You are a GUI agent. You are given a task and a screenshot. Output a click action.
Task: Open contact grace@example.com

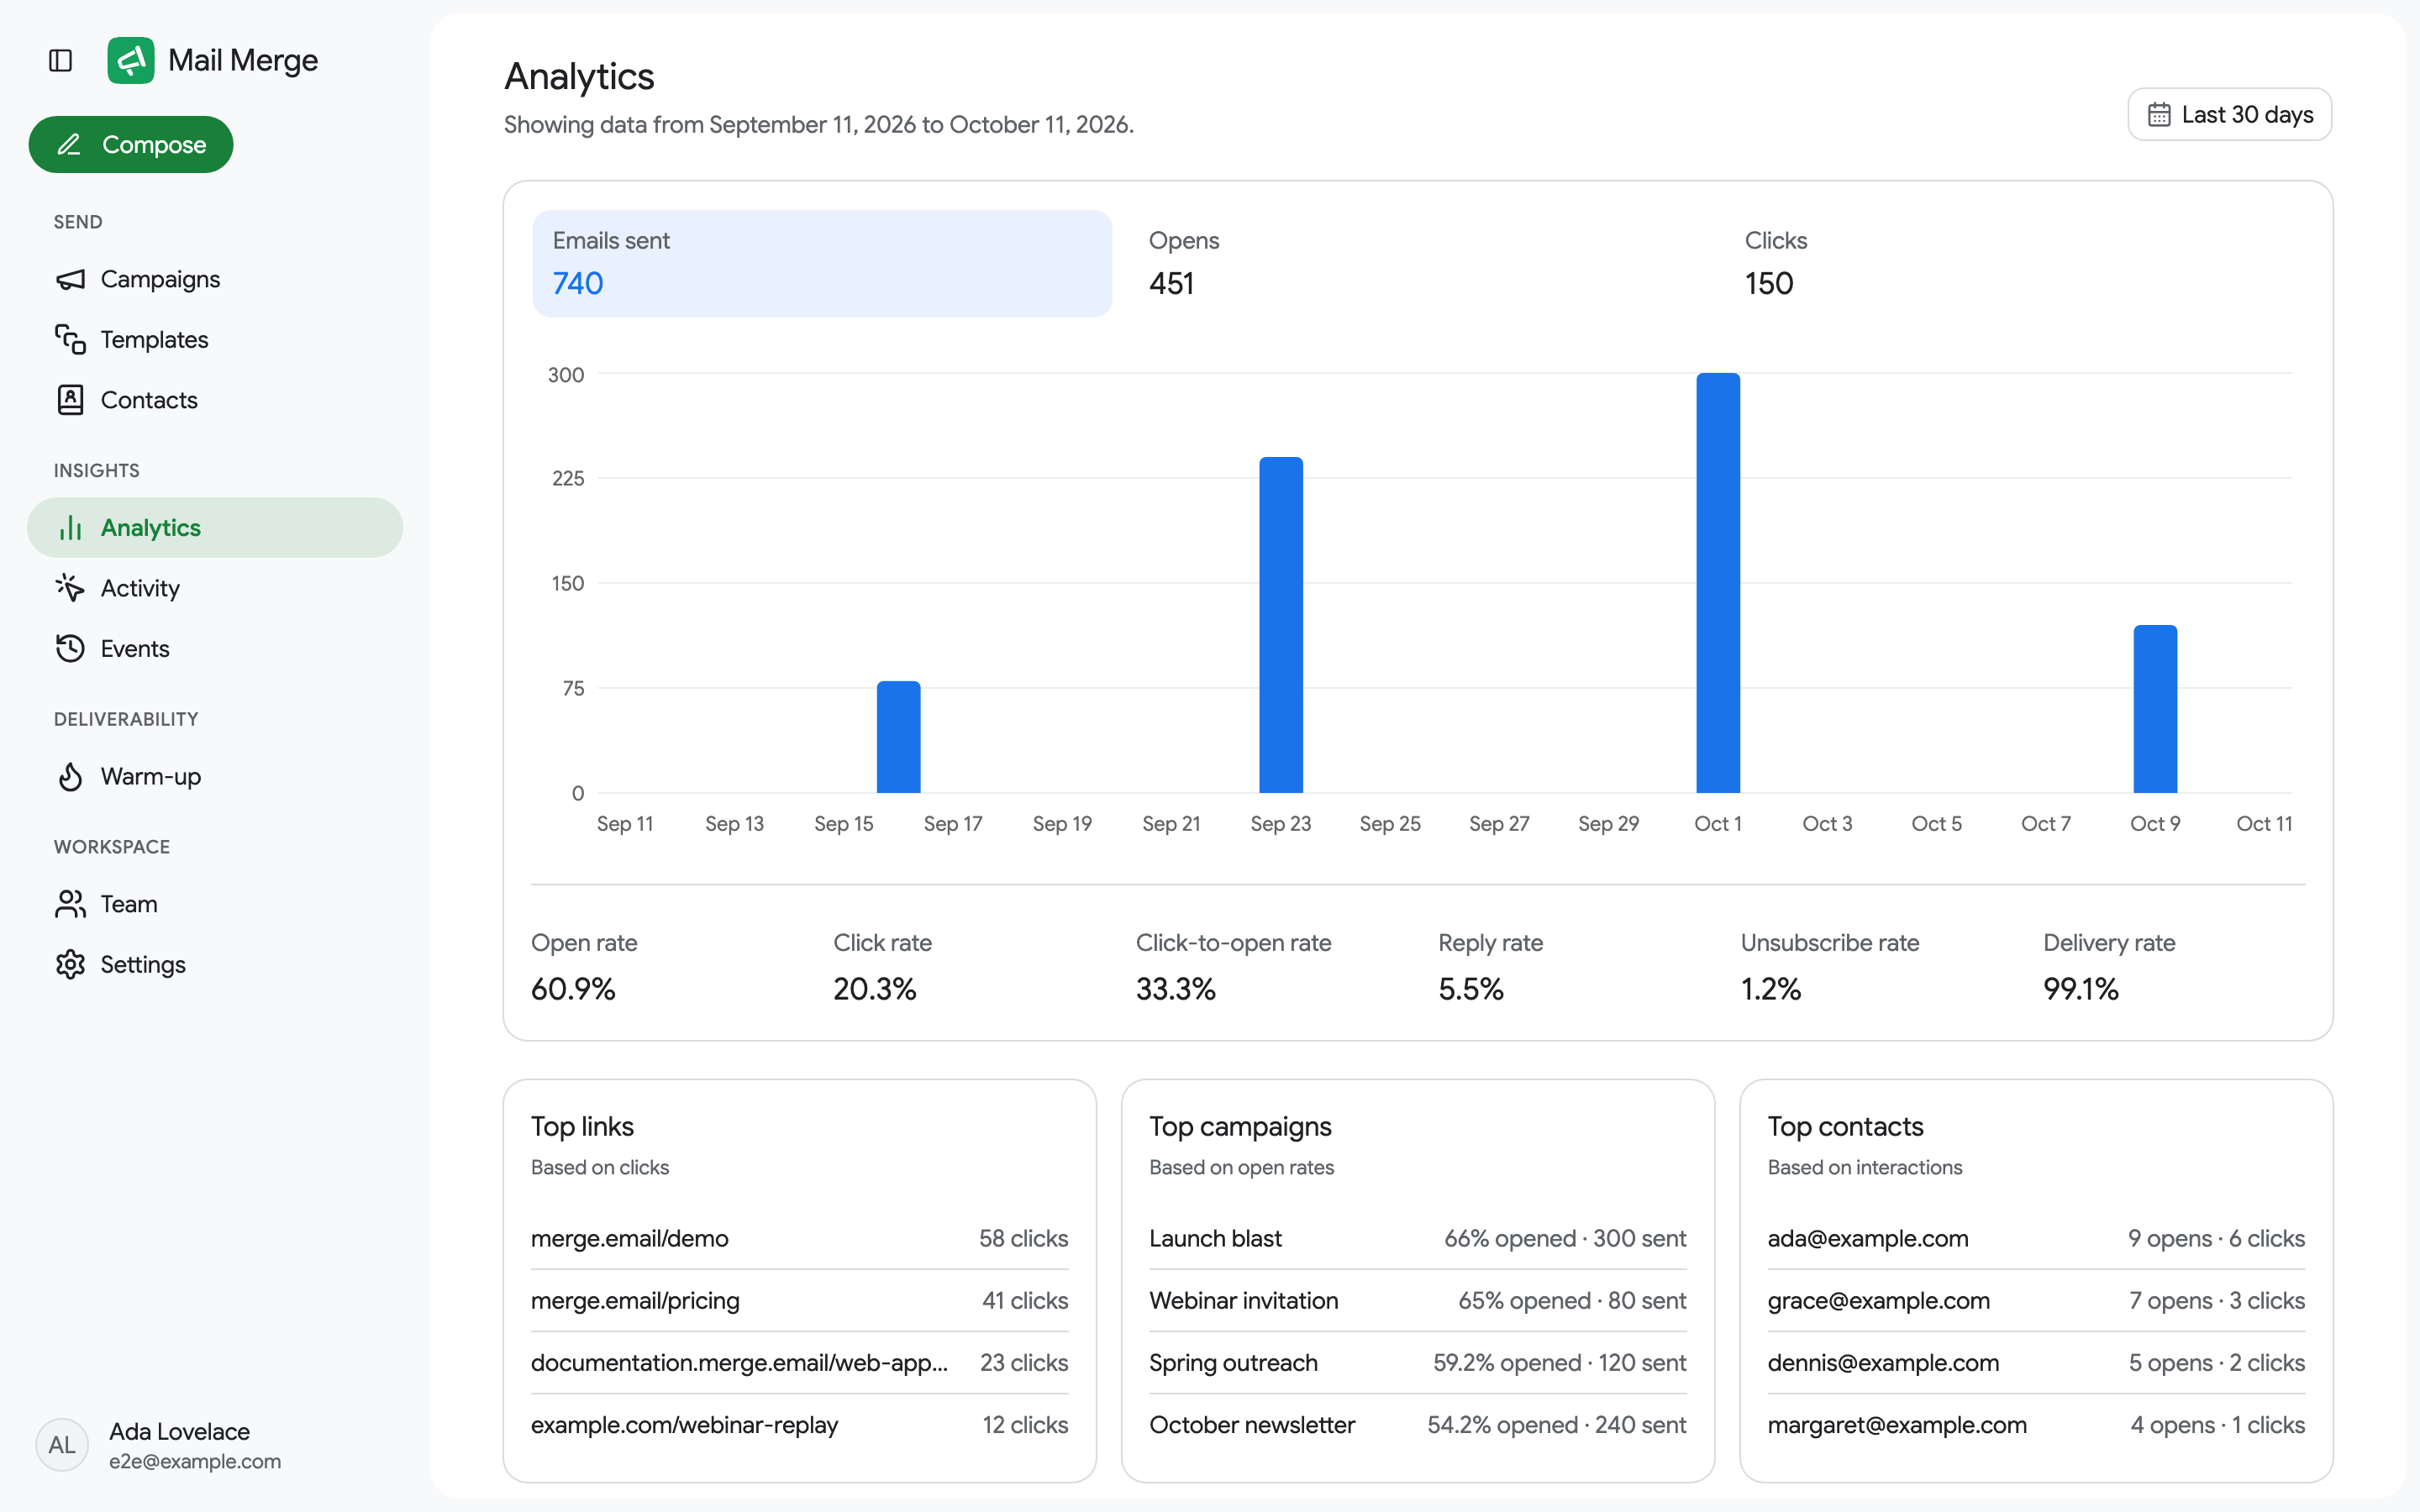2036,1301
